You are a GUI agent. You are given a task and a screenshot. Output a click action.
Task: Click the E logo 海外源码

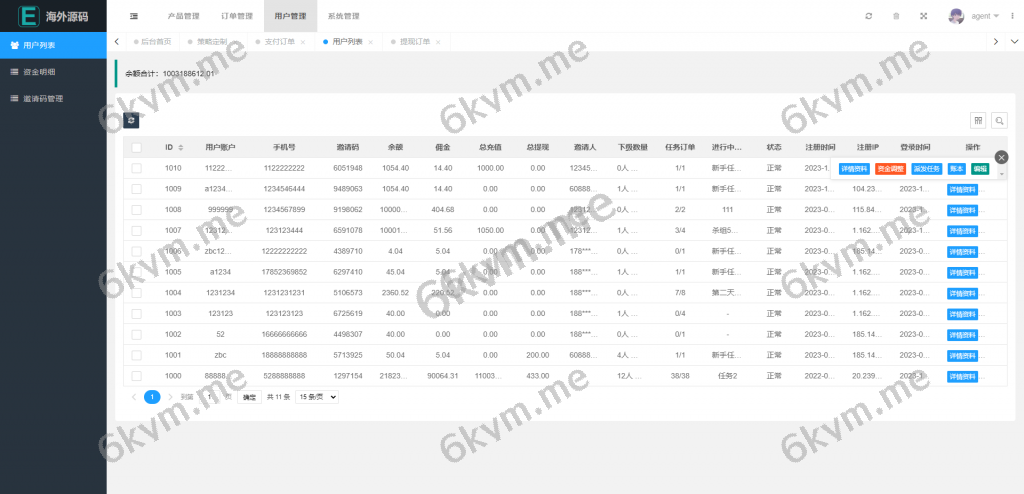click(54, 16)
